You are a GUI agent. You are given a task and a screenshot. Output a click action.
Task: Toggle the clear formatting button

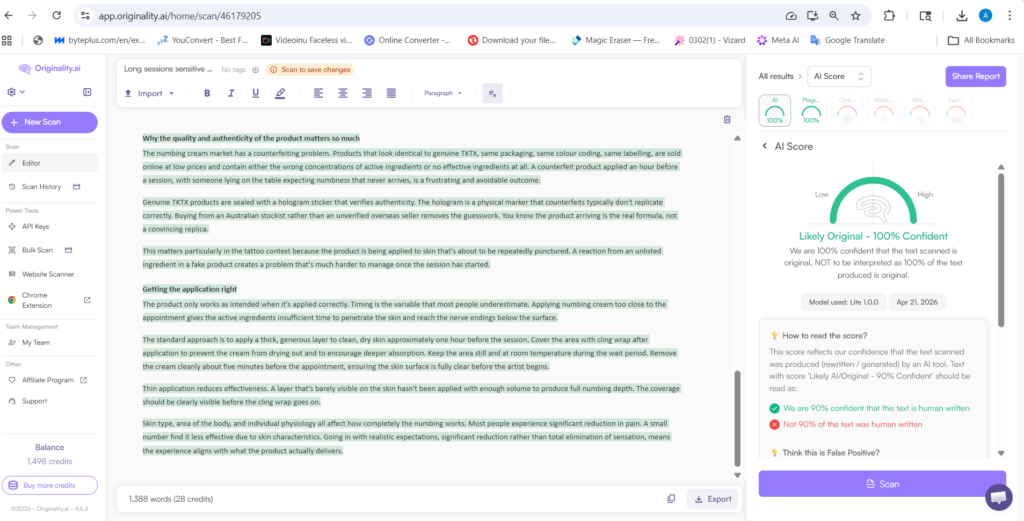click(492, 93)
